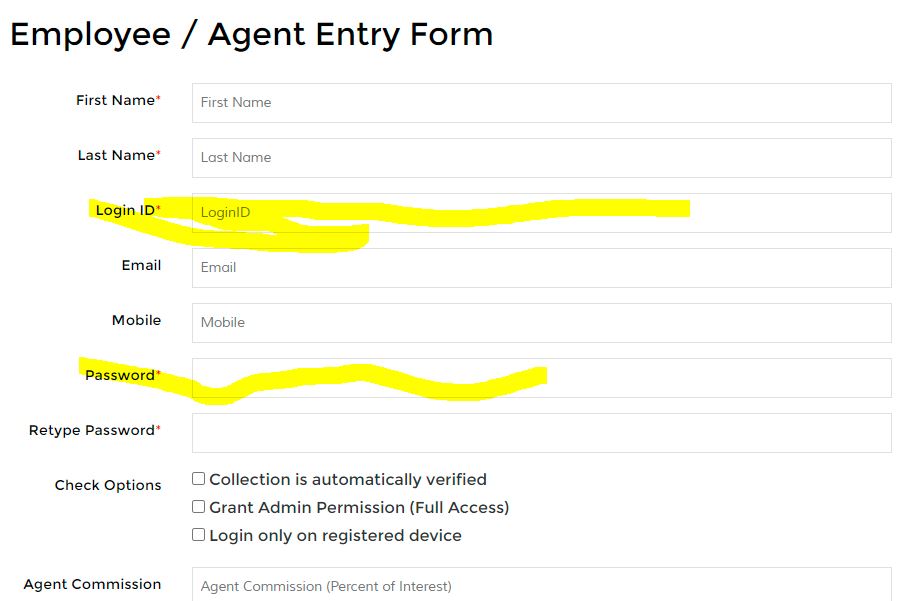Click the Agent Commission percent input
This screenshot has width=904, height=601.
[541, 584]
